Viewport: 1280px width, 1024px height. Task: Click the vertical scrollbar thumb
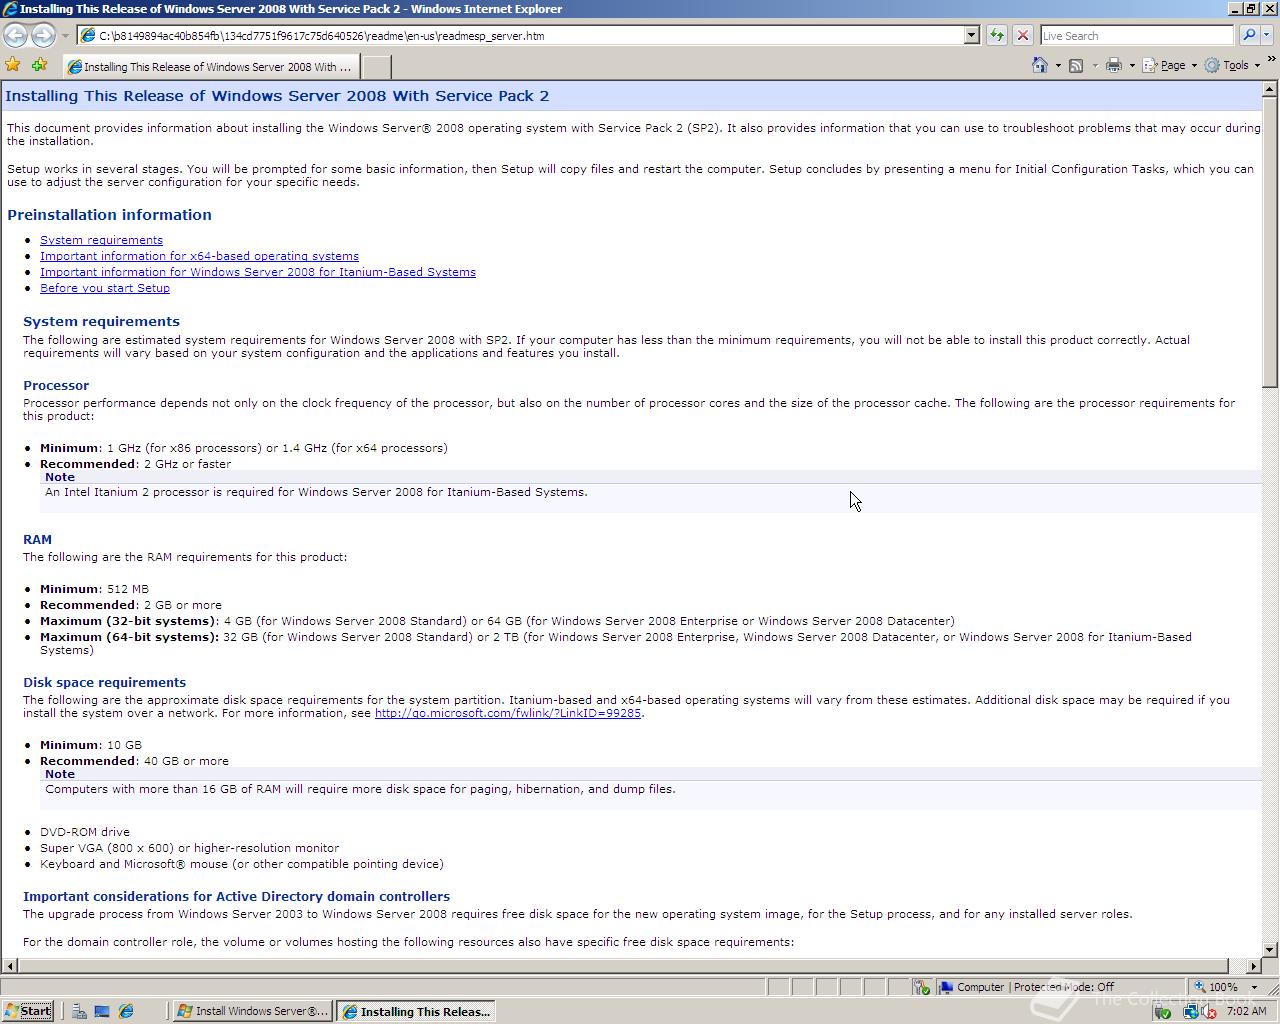(x=1270, y=243)
